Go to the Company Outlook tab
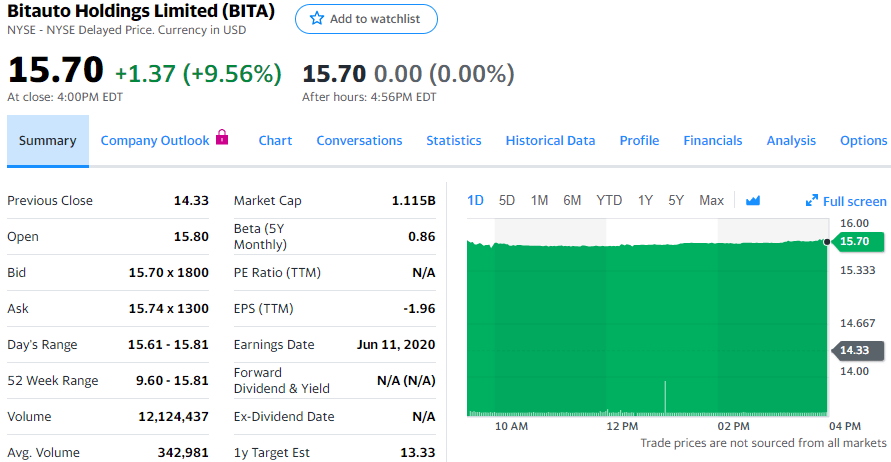 point(155,141)
